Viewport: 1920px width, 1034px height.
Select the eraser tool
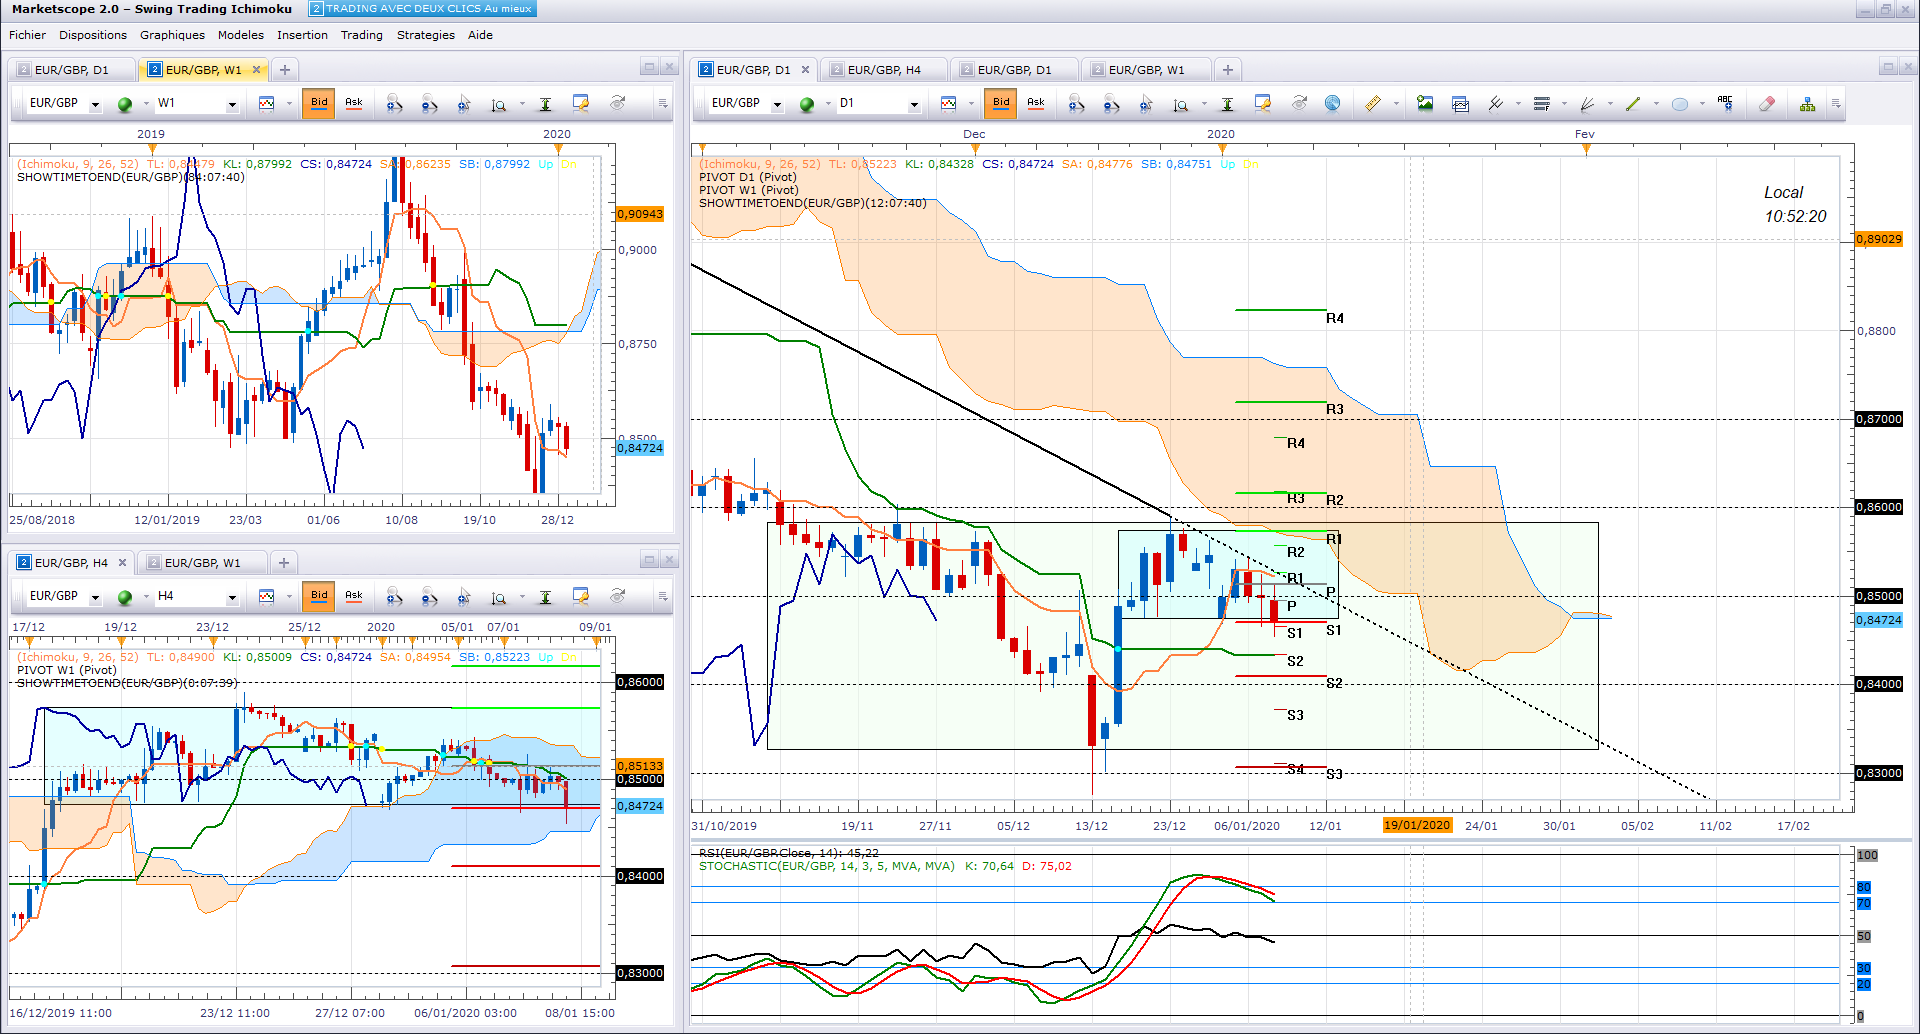(1767, 104)
